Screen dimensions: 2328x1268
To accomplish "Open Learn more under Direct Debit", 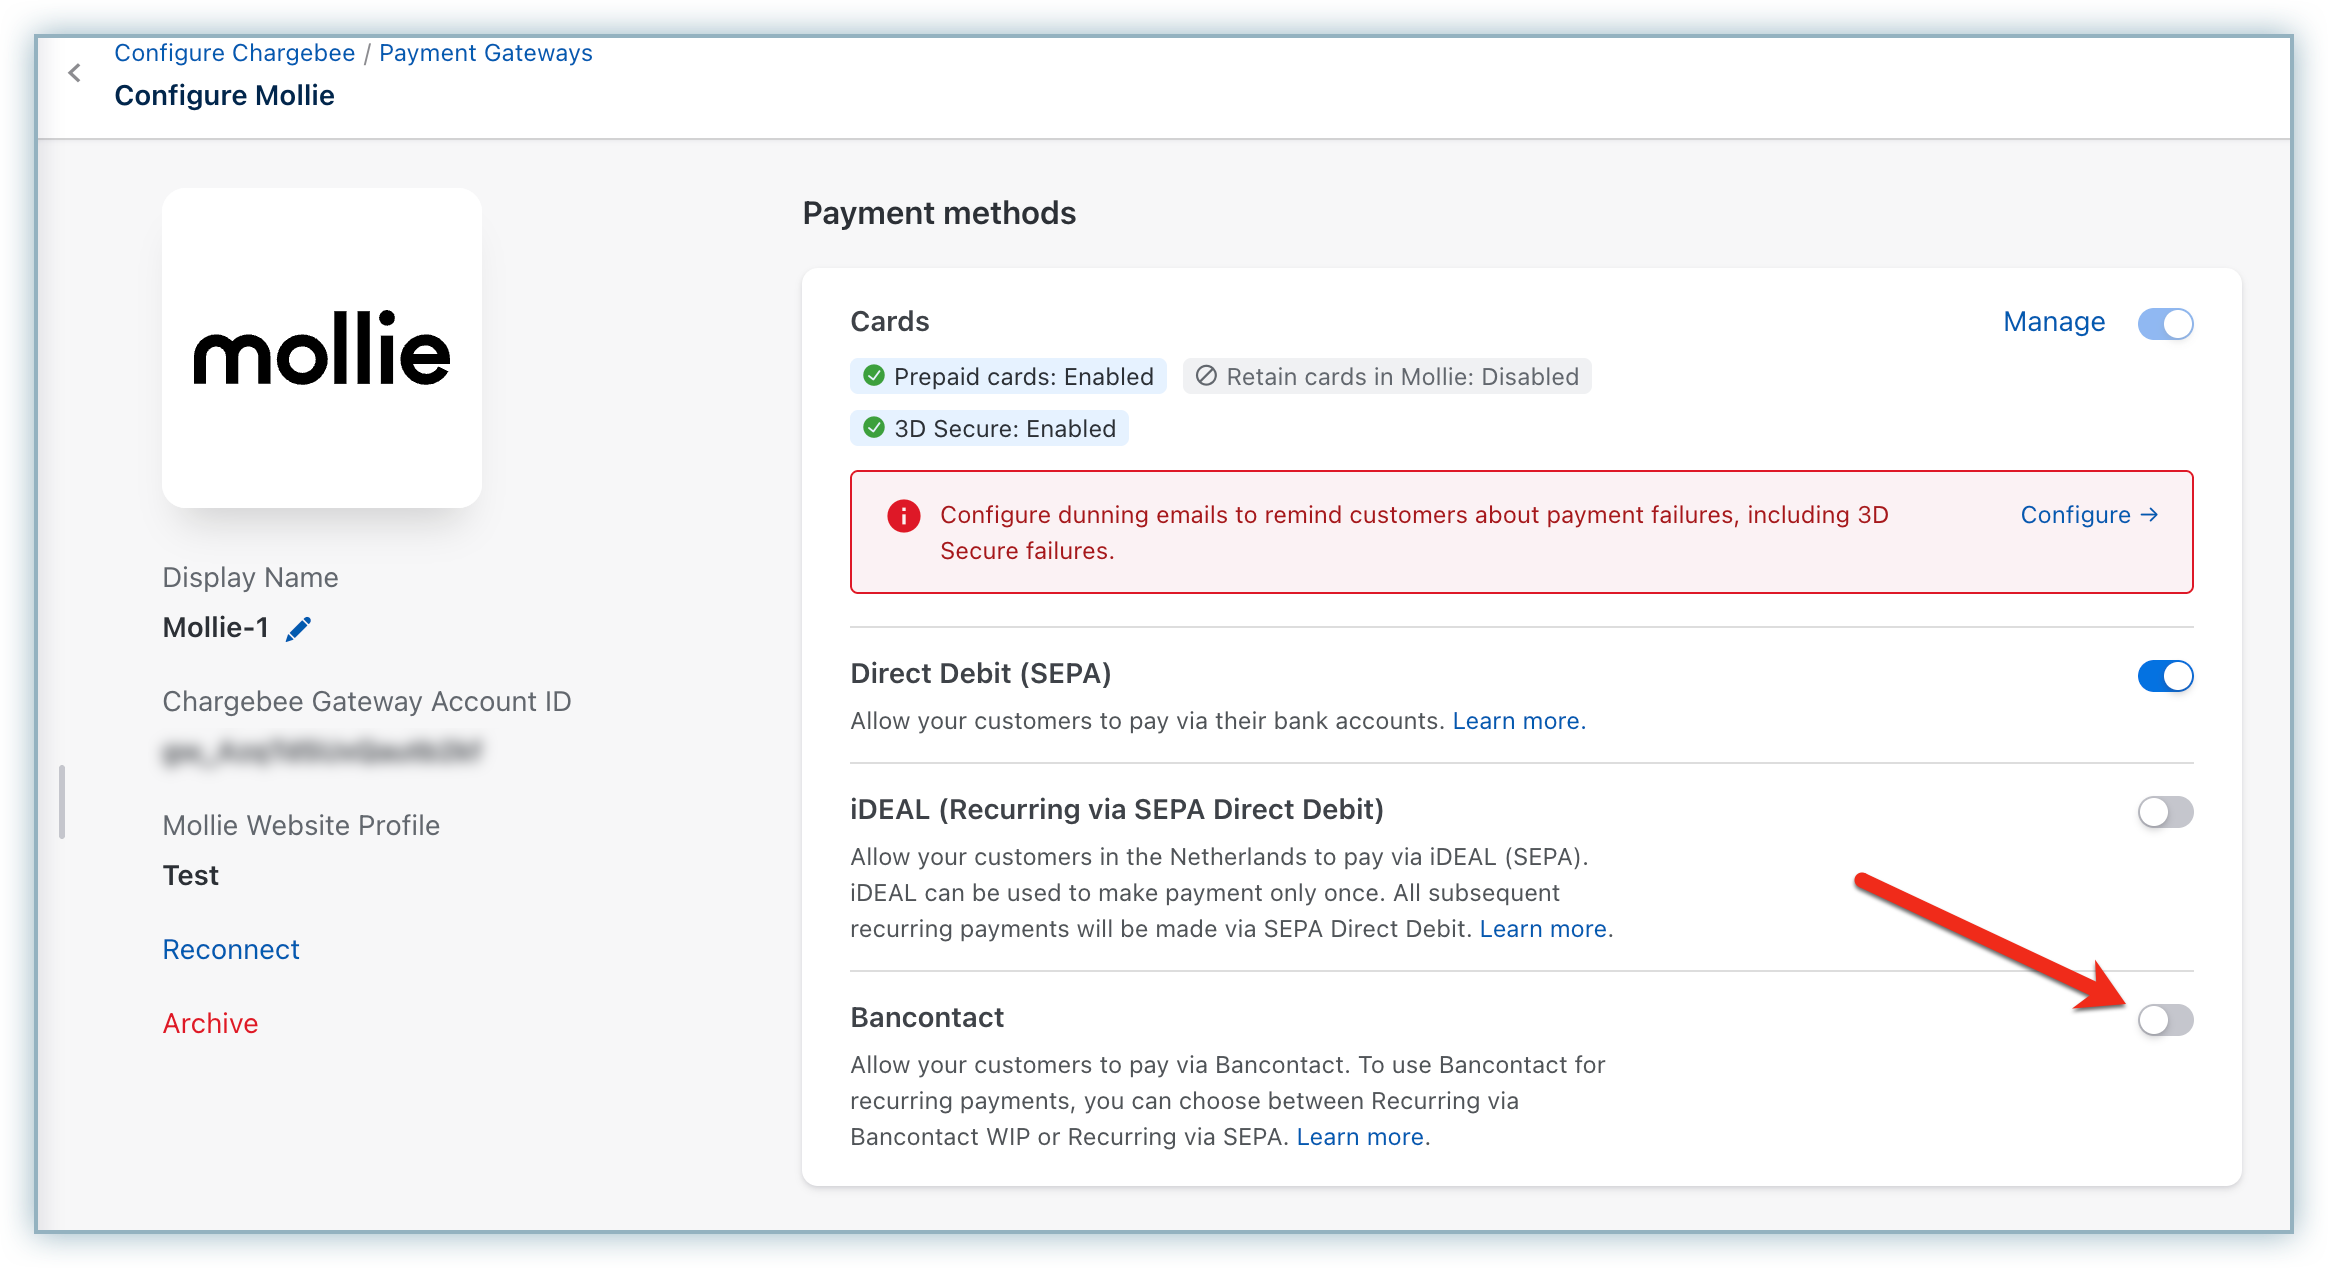I will (x=1518, y=721).
